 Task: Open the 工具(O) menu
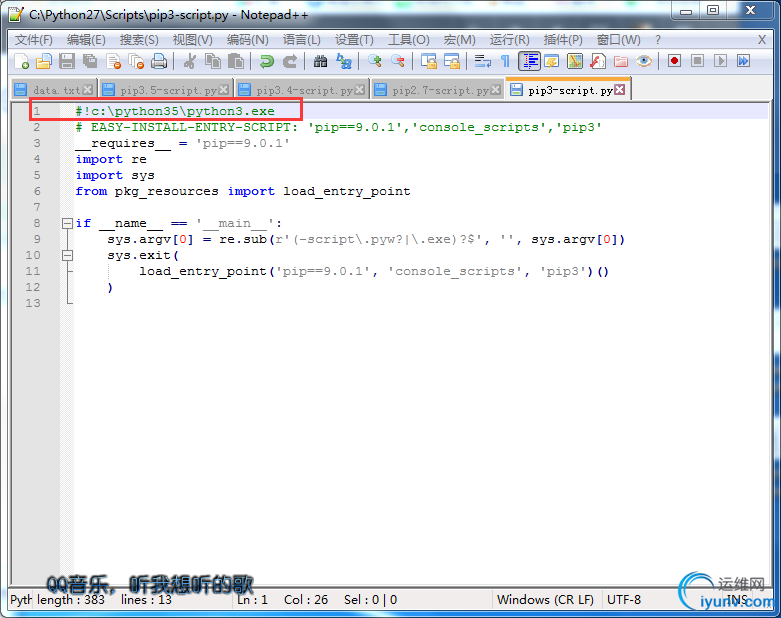tap(408, 40)
